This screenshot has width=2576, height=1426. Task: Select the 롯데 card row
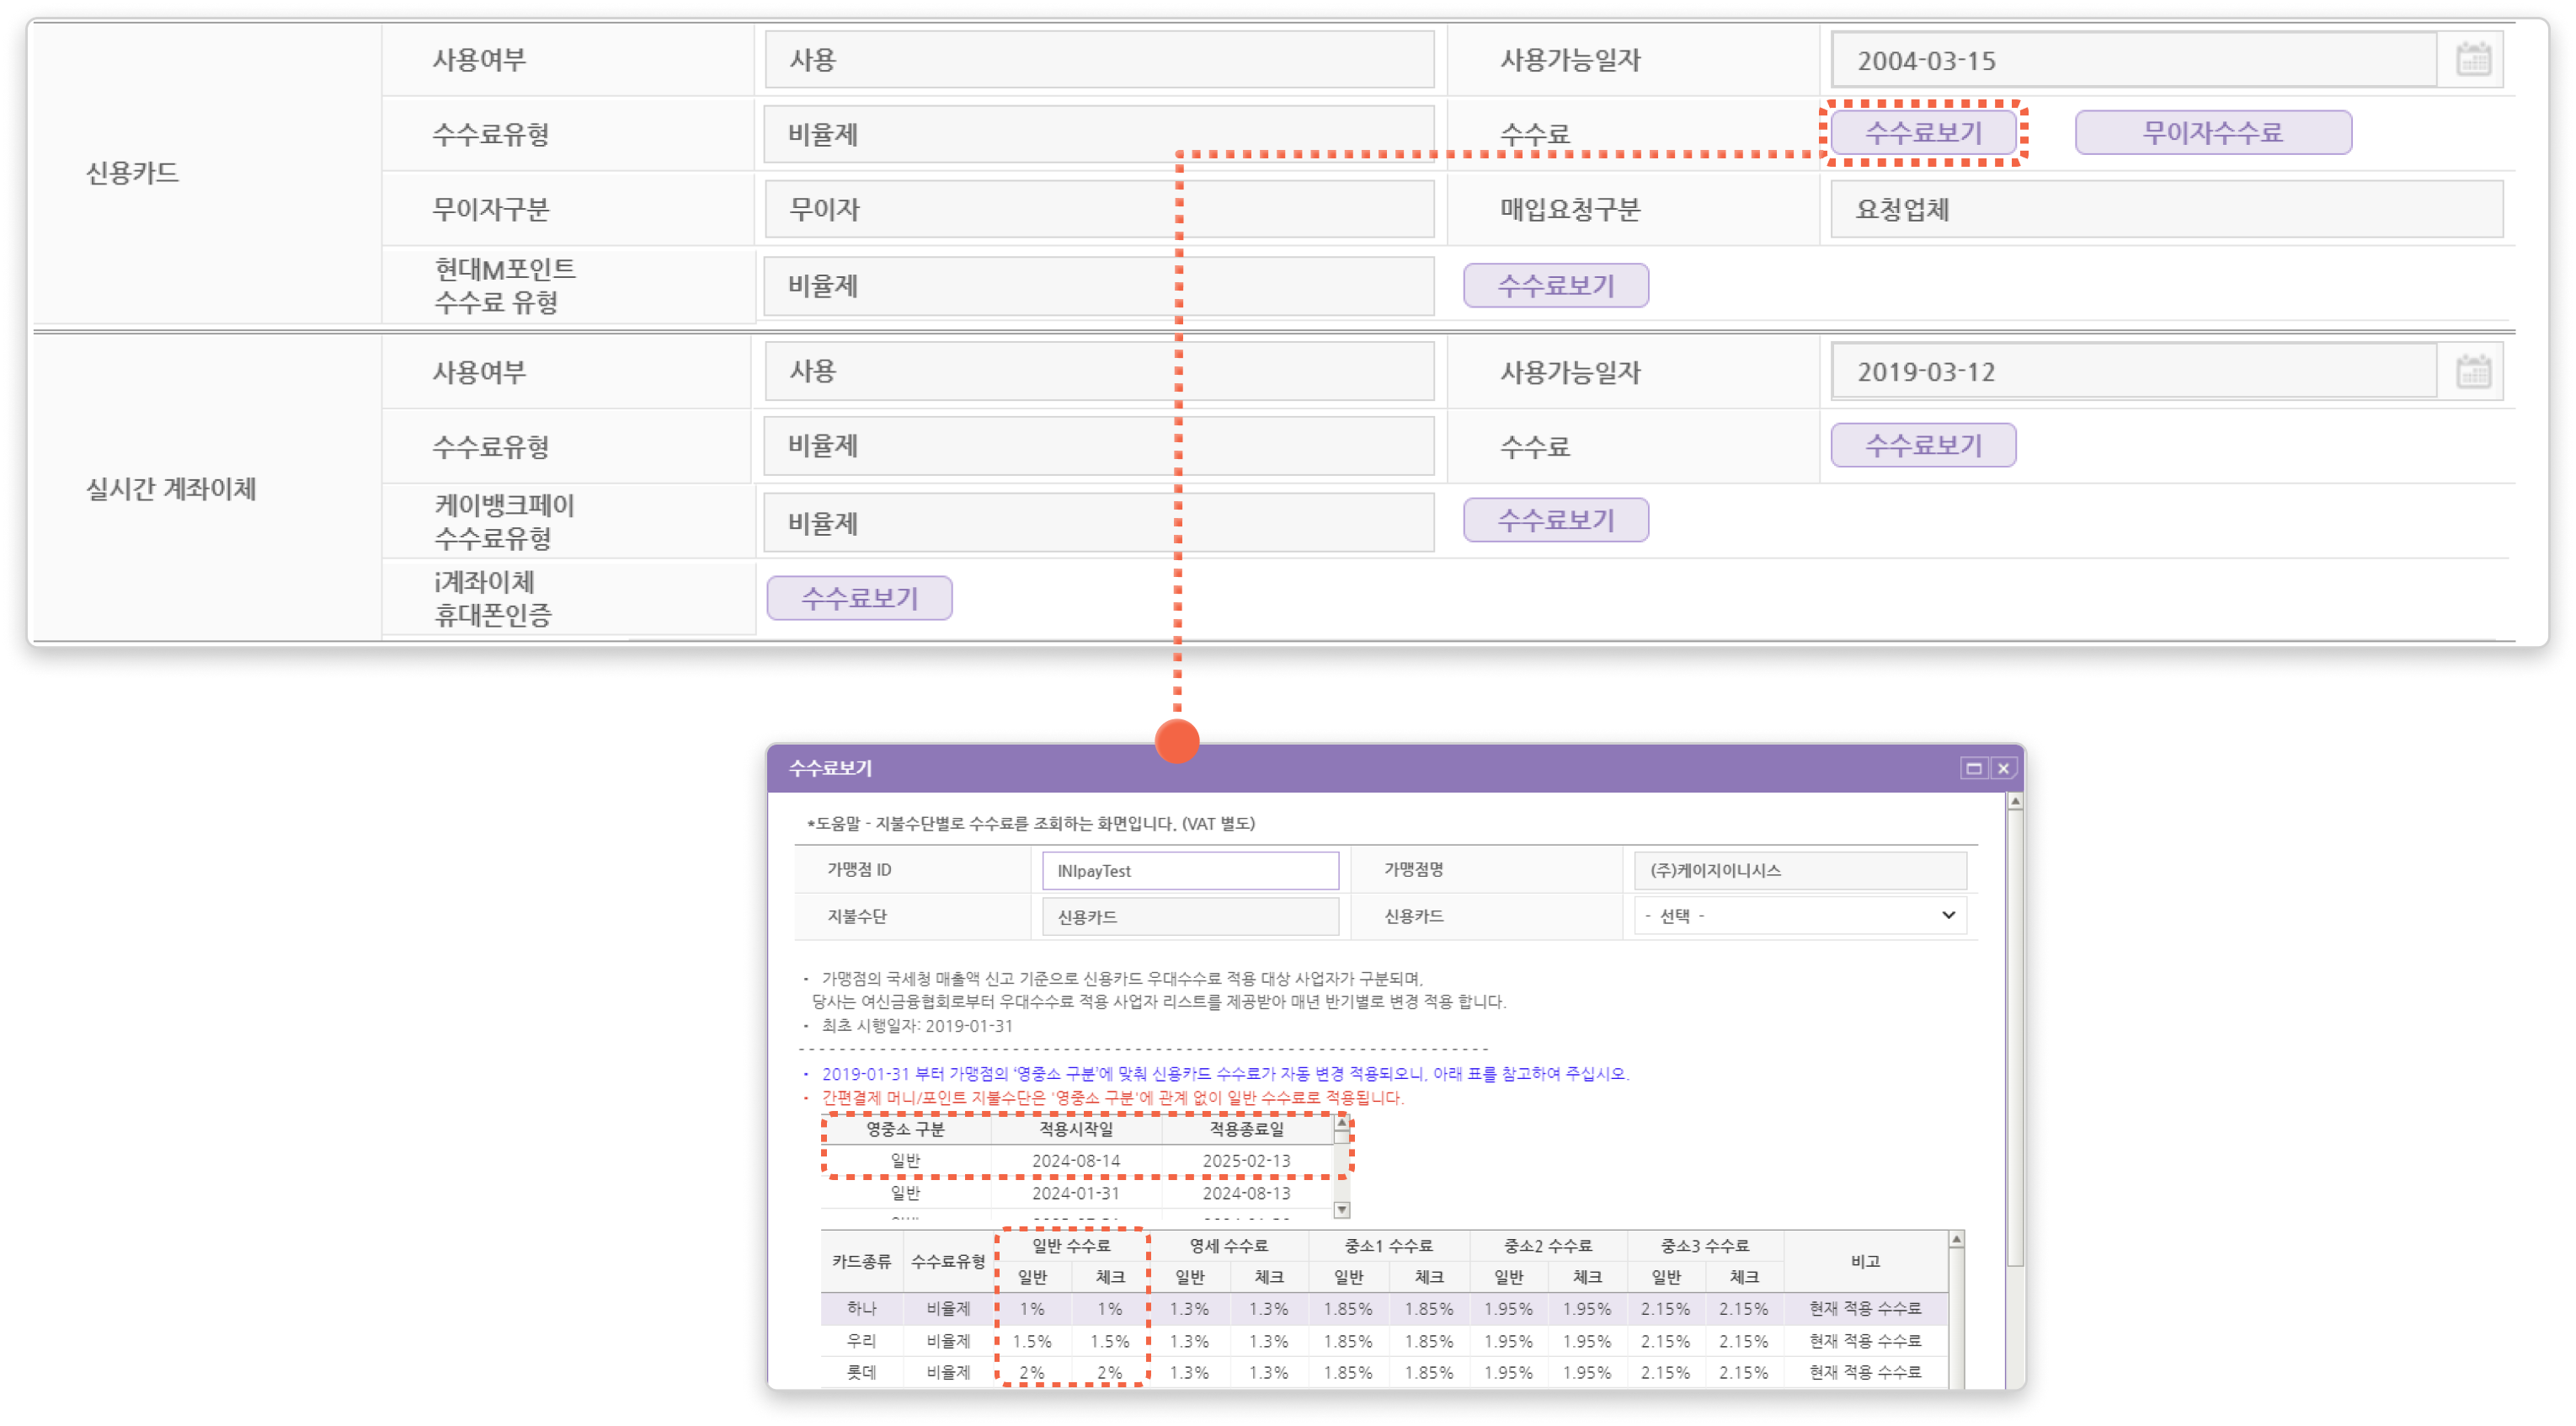coord(1384,1372)
